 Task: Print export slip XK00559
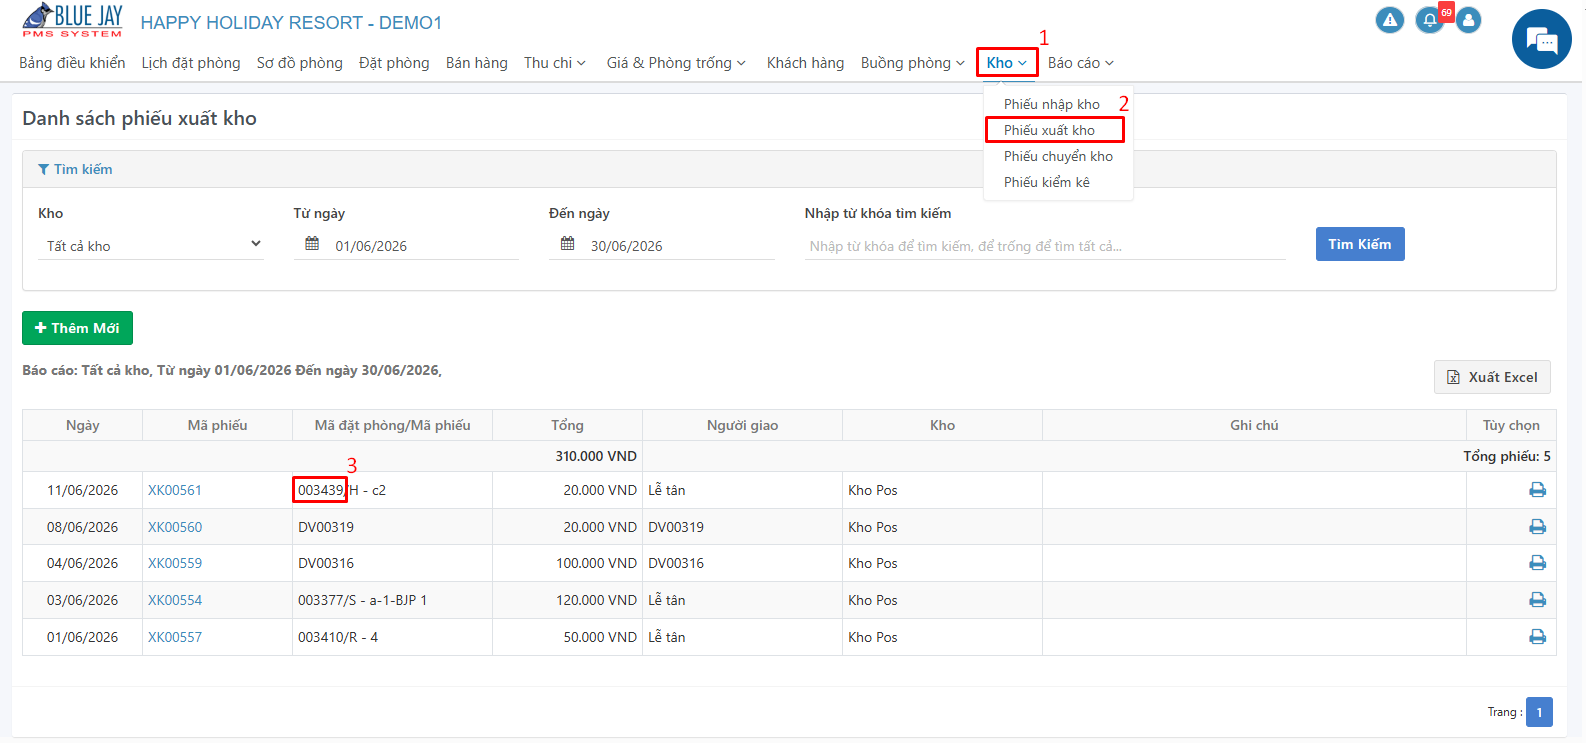coord(1537,563)
